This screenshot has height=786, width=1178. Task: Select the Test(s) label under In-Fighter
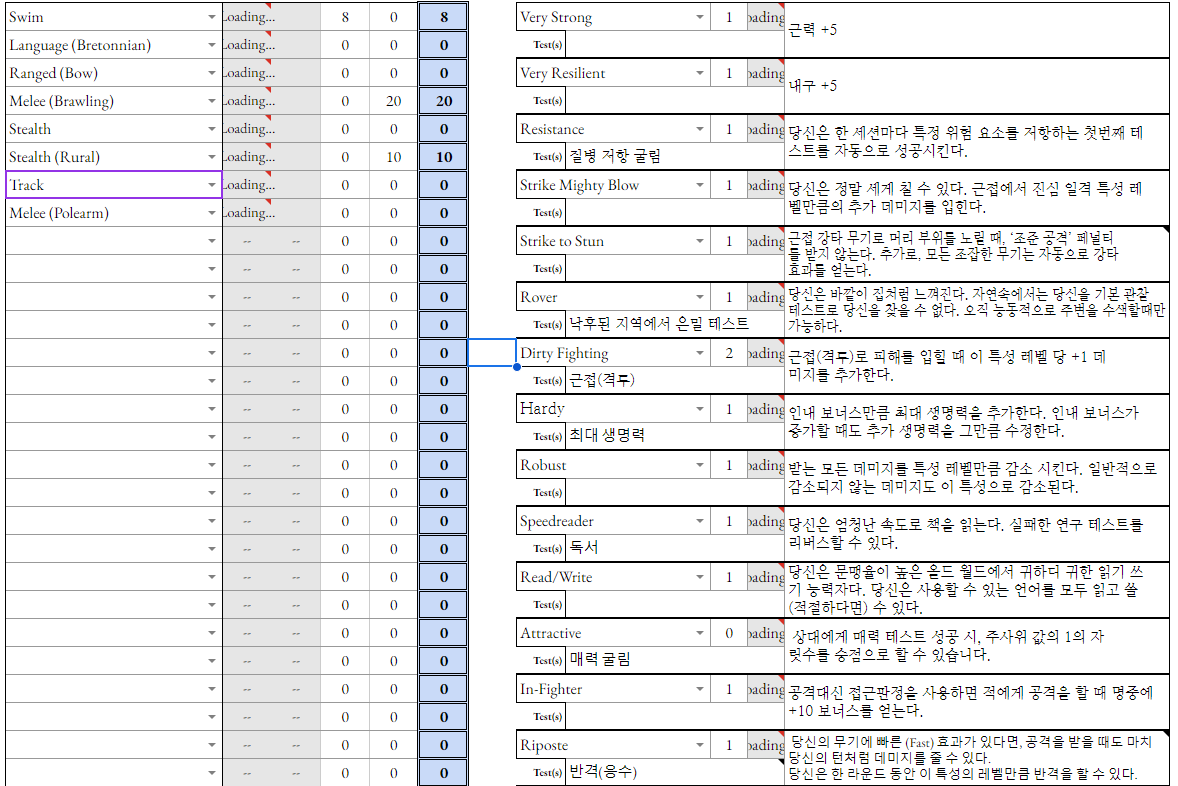[546, 716]
